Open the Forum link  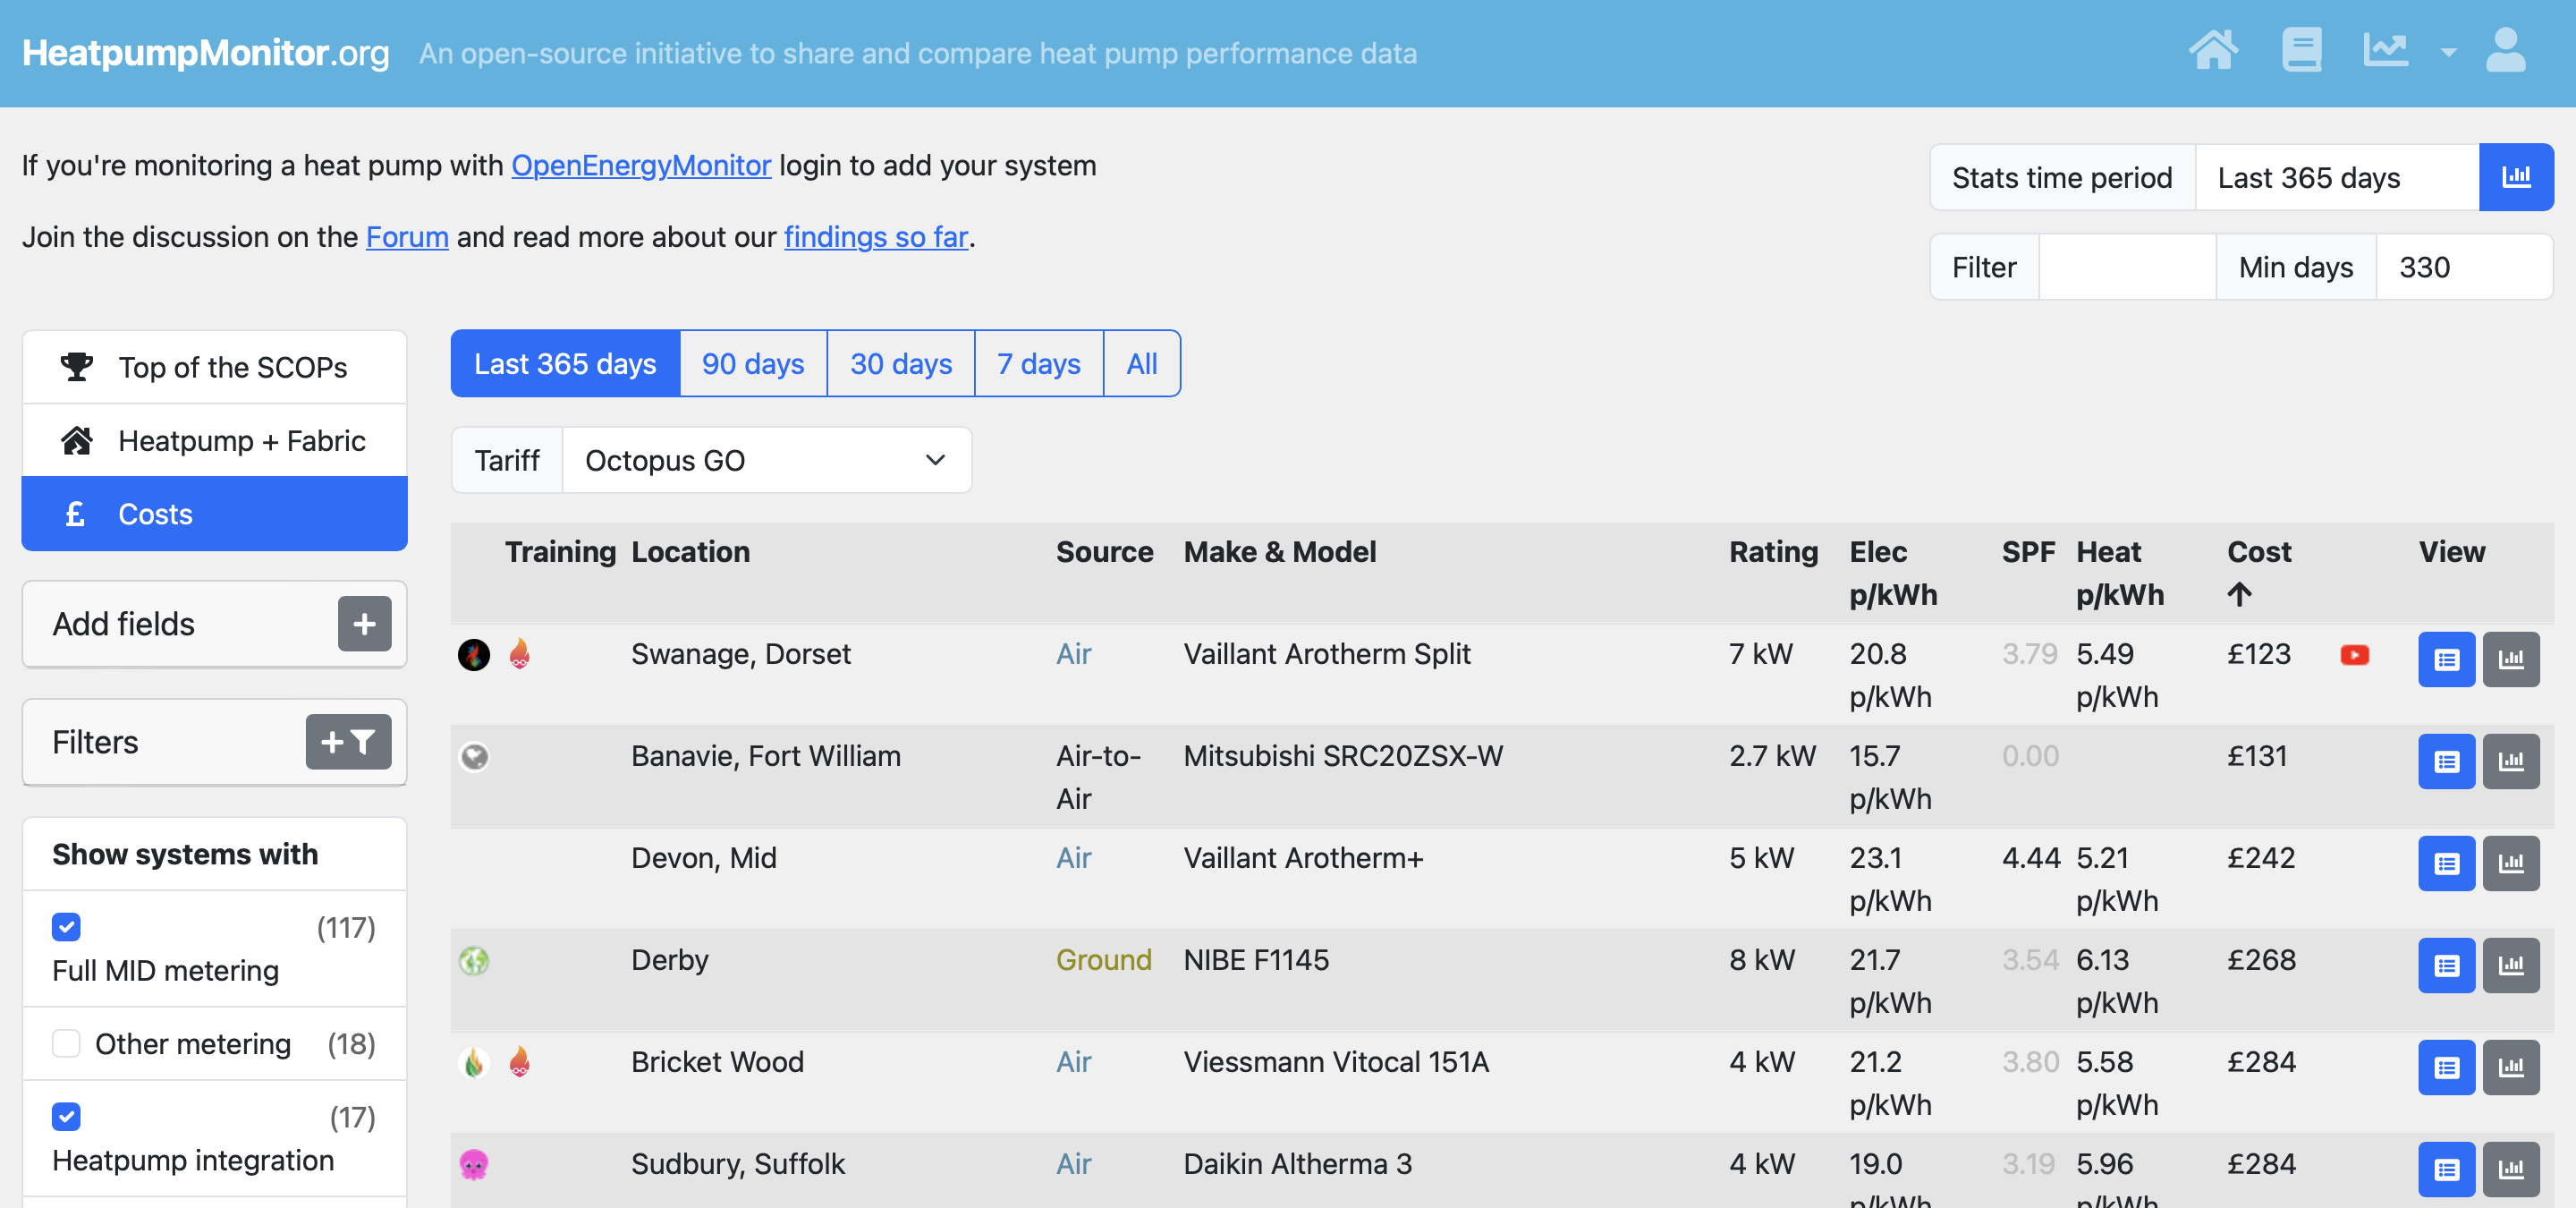pos(407,237)
